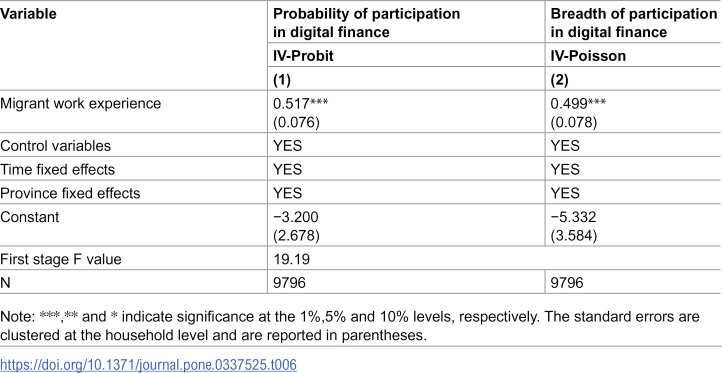Open the doi.org journal link
The height and width of the screenshot is (373, 722).
(149, 365)
